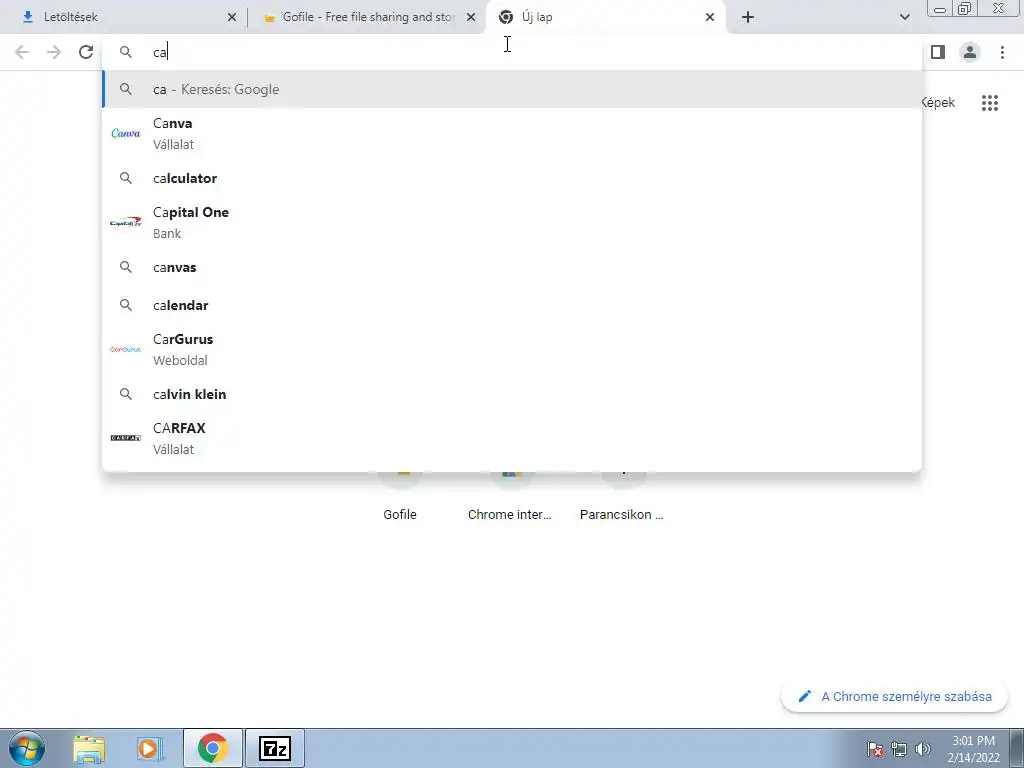Click the Capital One logo icon
Viewport: 1024px width, 768px height.
[x=125, y=222]
